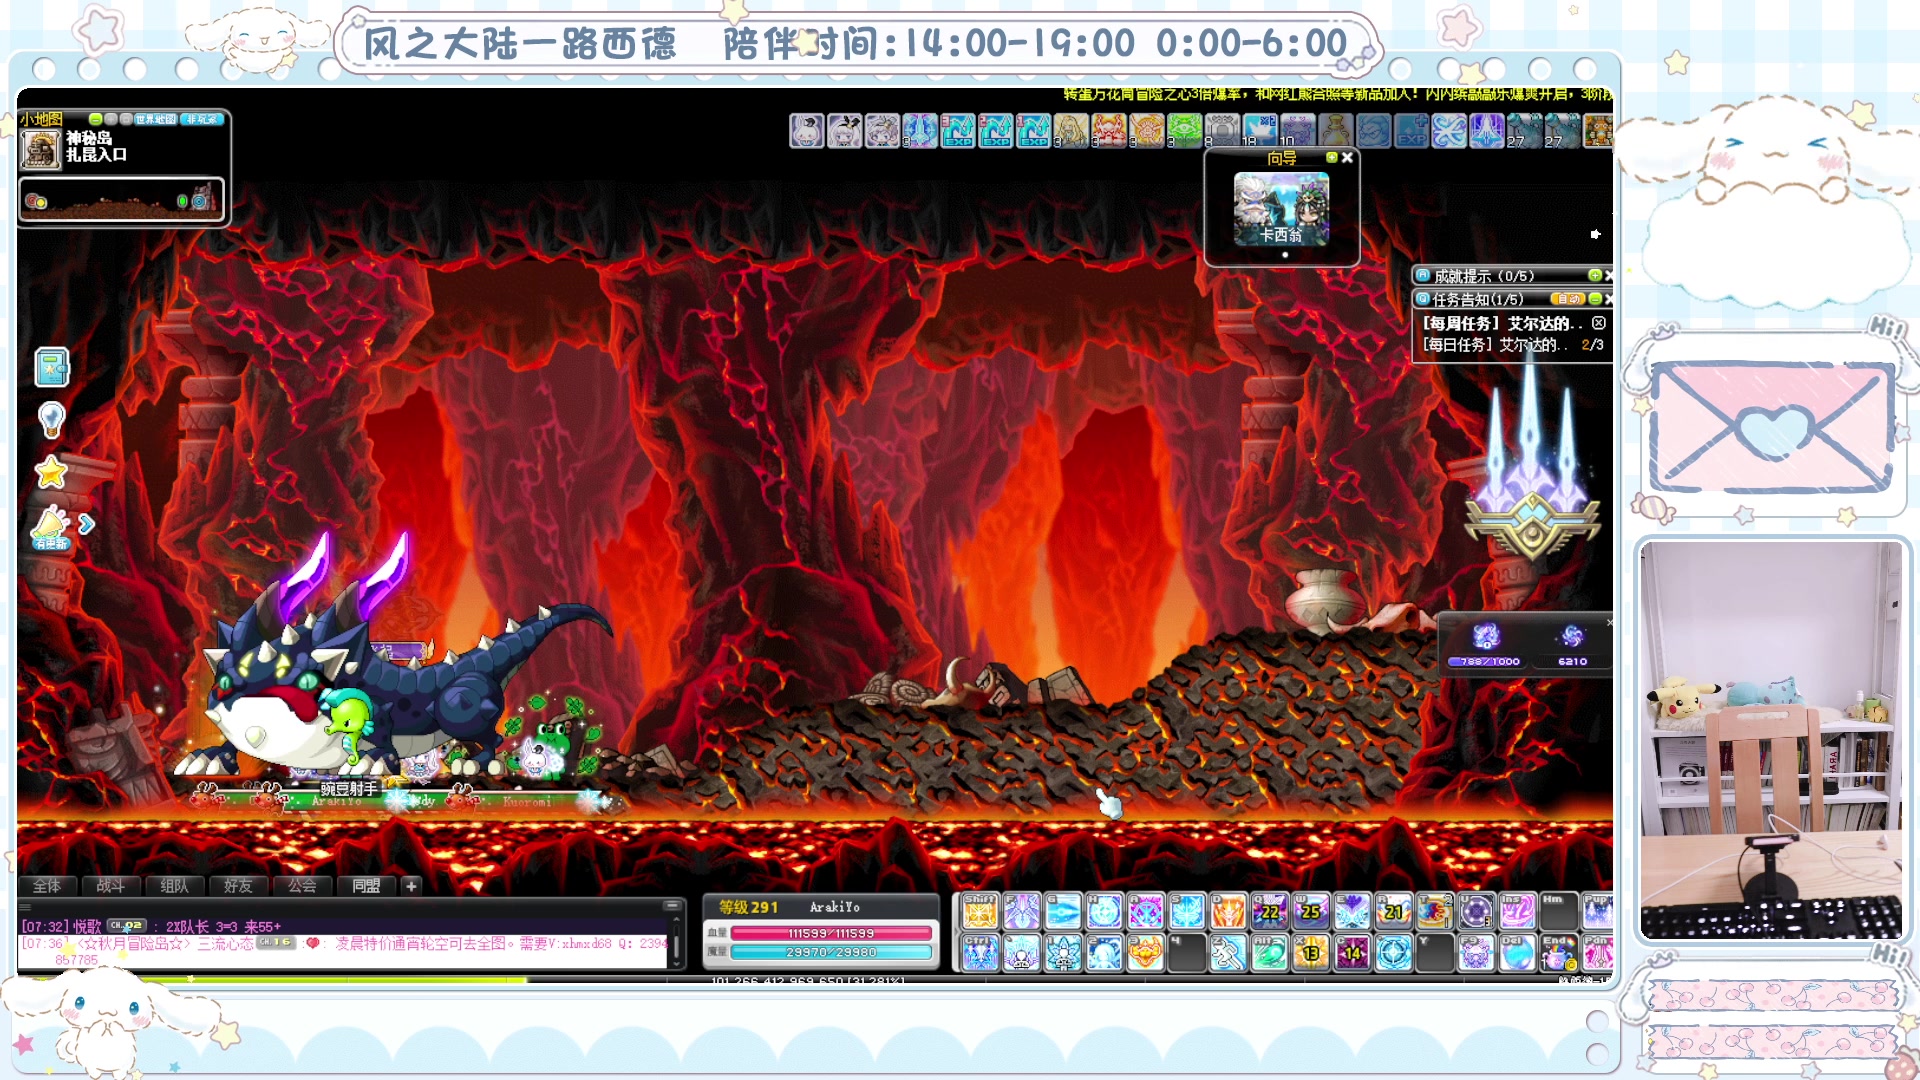Use the Z key dash skill

coord(1228,953)
